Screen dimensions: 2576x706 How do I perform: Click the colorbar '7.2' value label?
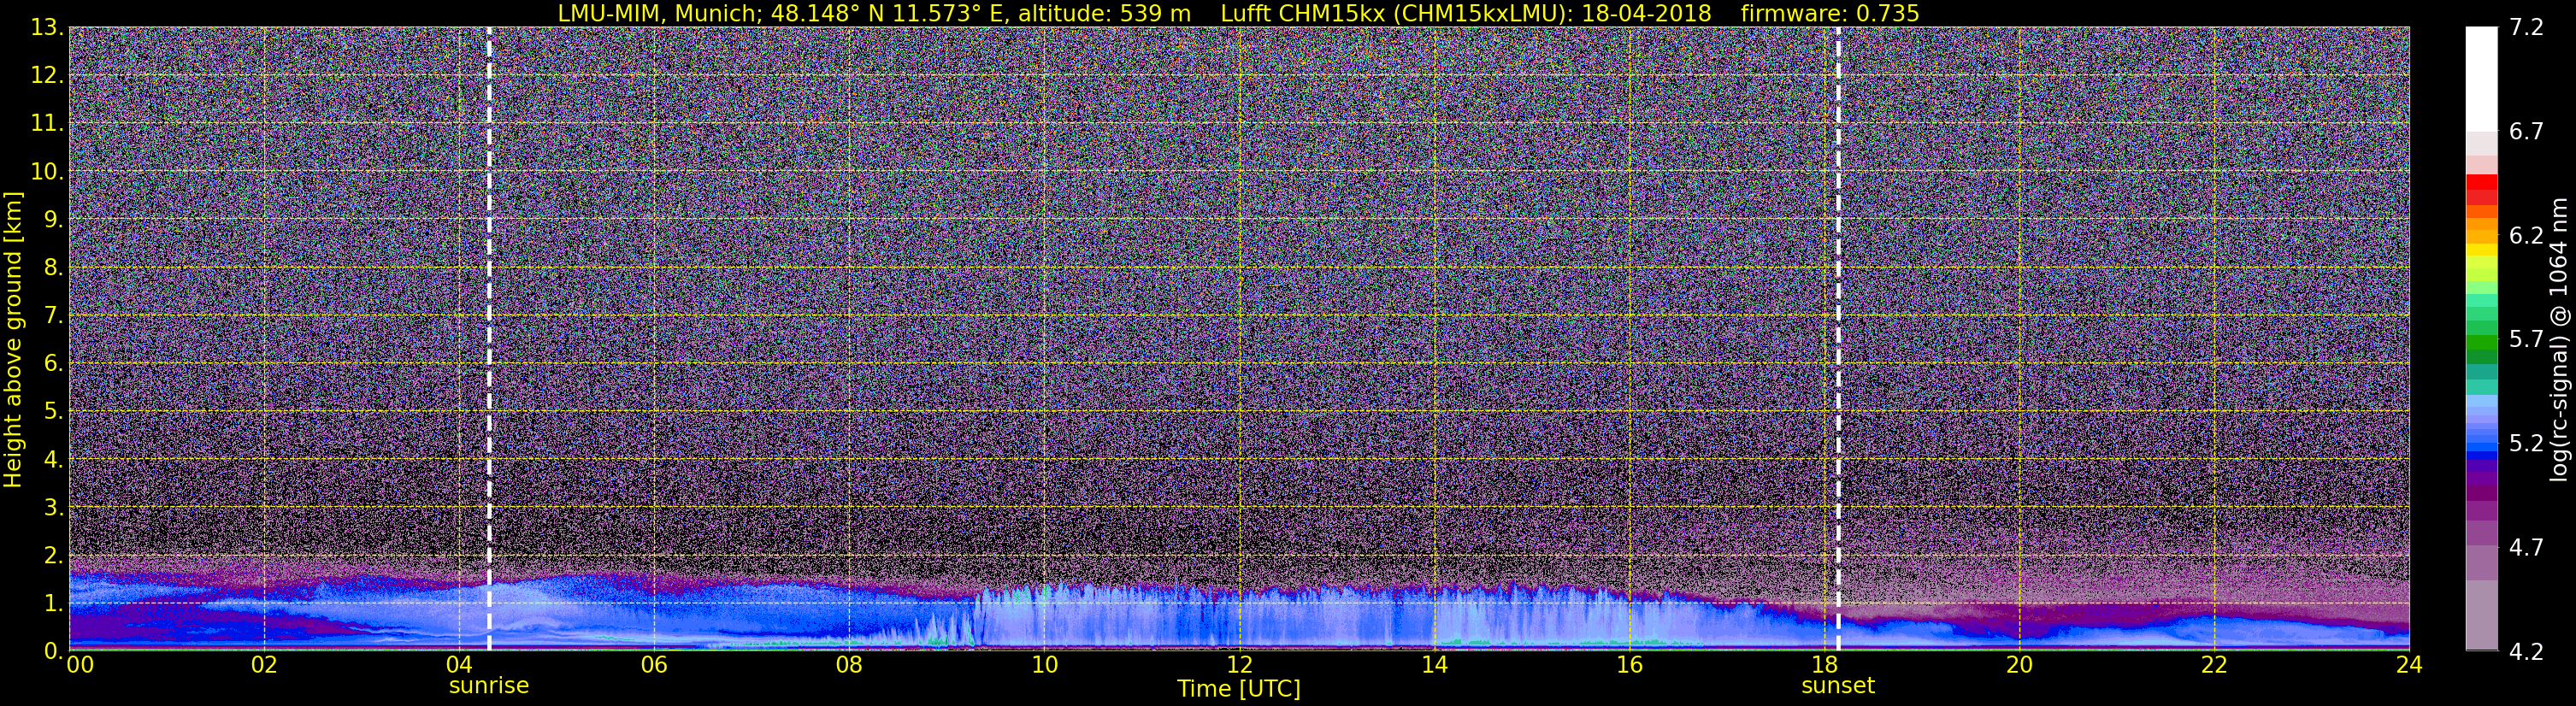(x=2527, y=27)
